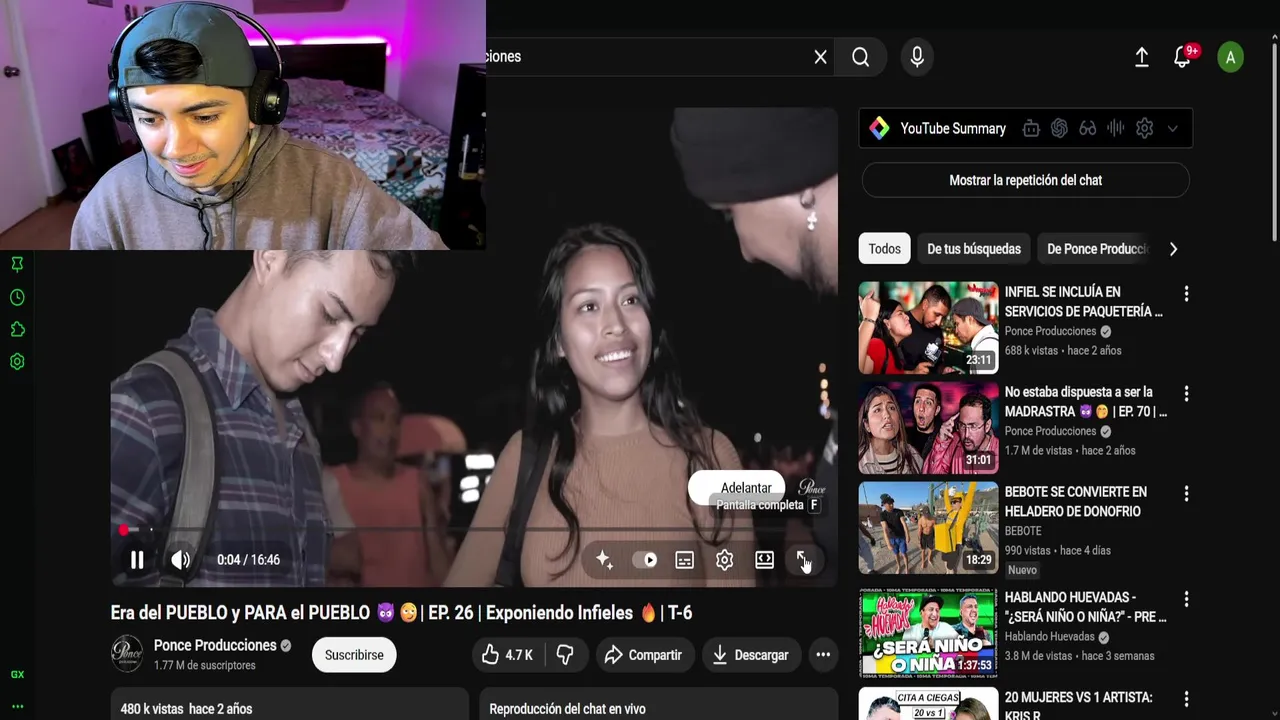The width and height of the screenshot is (1280, 720).
Task: Open the sidebar three-dot more menu
Action: [17, 707]
